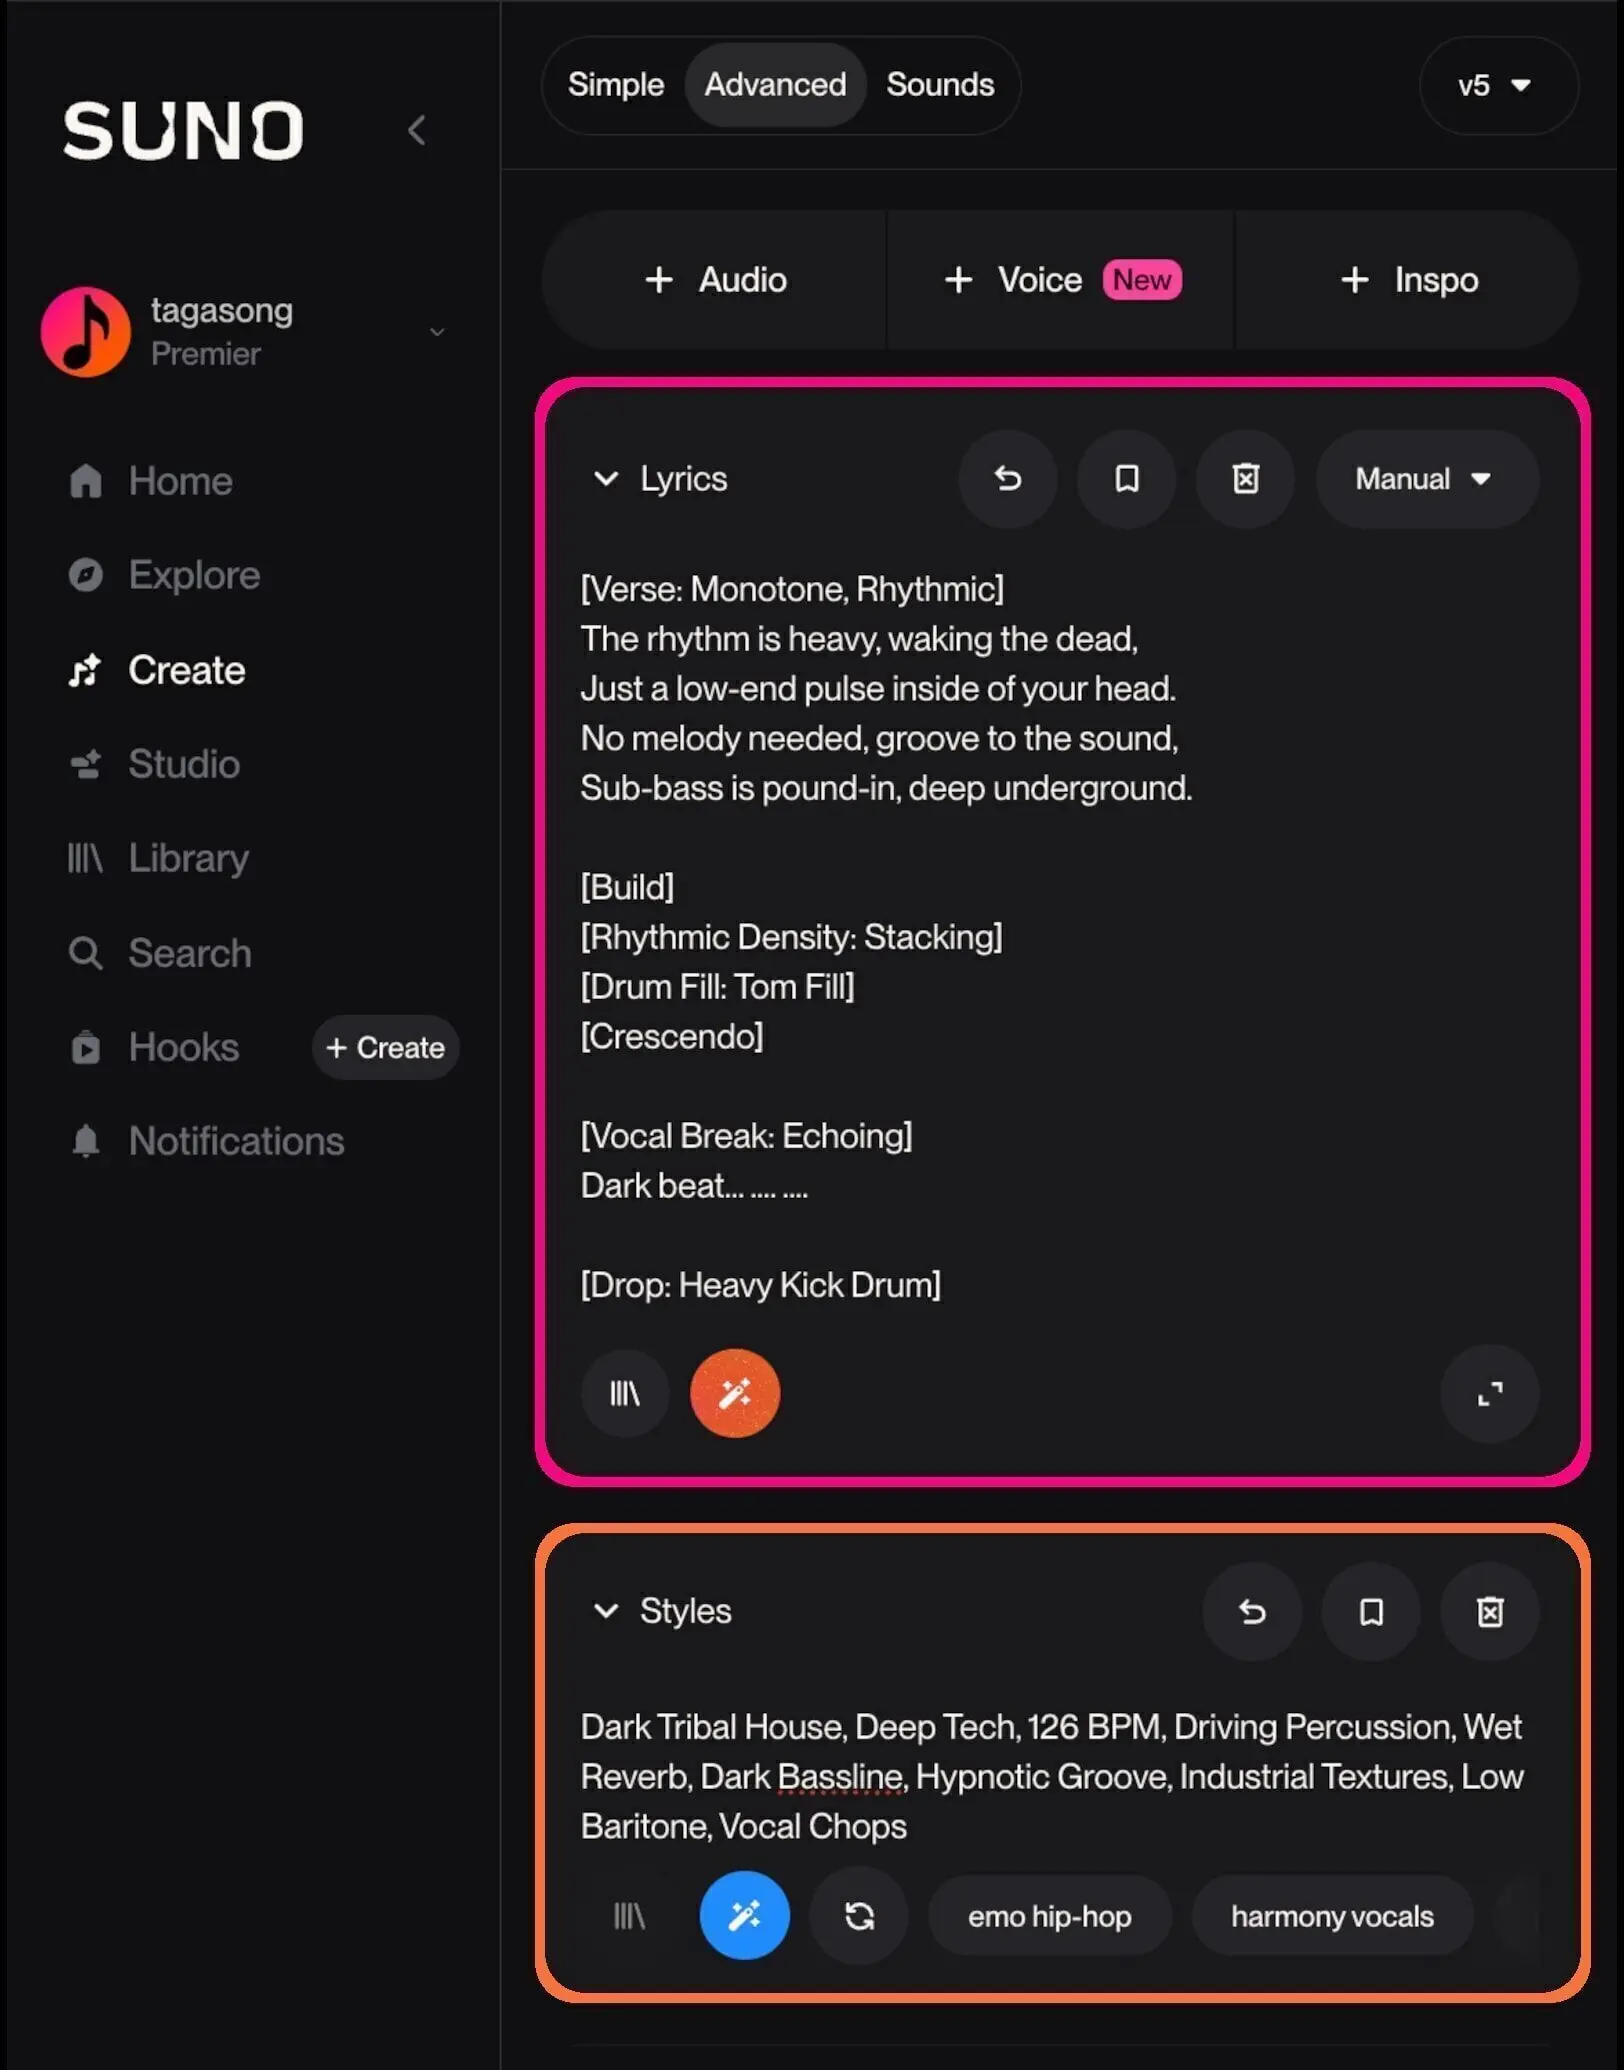Open the Hooks section
Viewport: 1624px width, 2070px height.
pyautogui.click(x=154, y=1047)
